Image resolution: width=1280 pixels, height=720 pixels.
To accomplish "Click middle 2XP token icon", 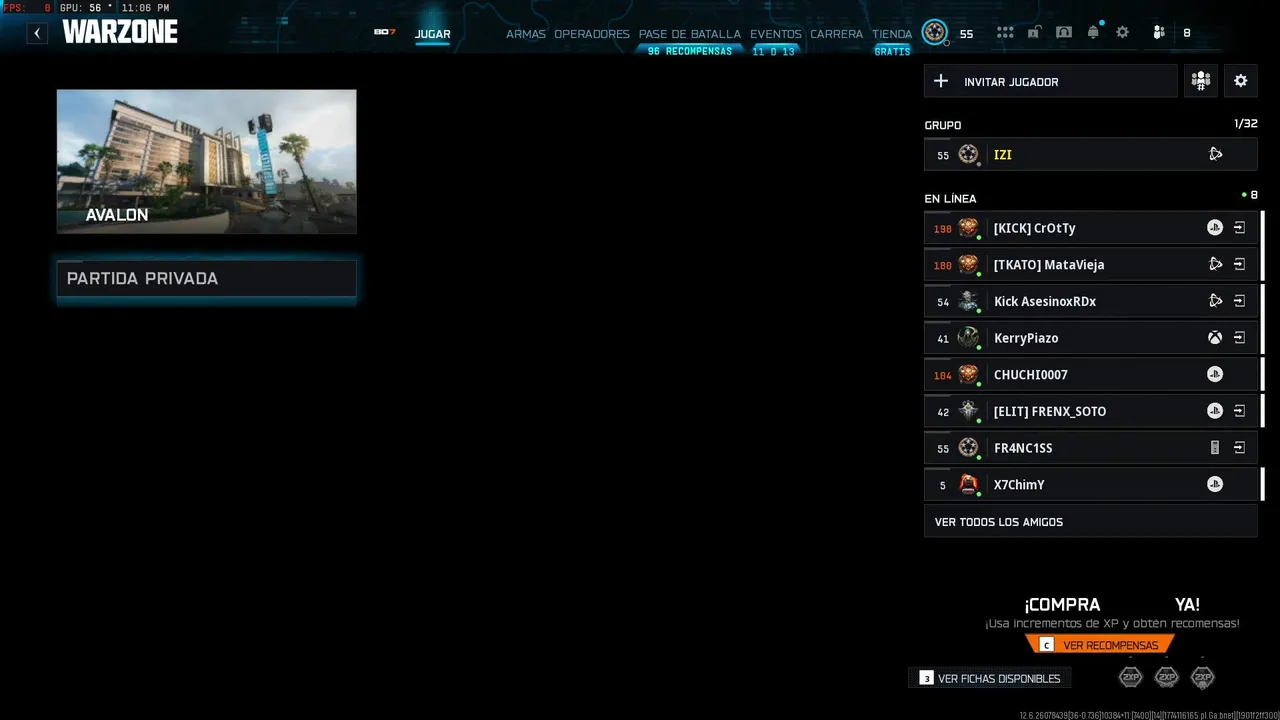I will point(1167,678).
